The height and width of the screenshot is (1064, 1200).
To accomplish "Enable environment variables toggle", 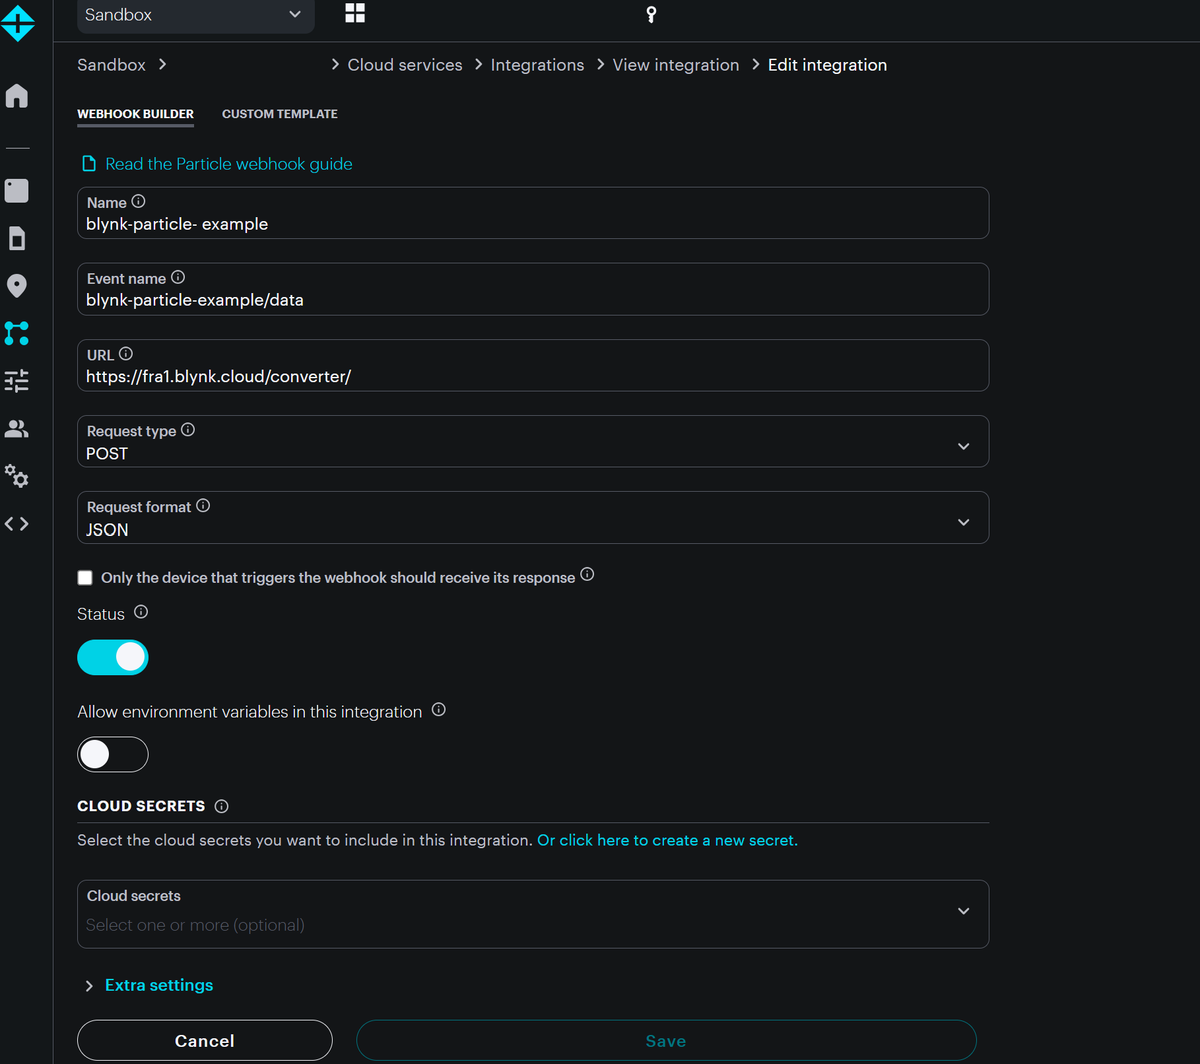I will point(113,754).
